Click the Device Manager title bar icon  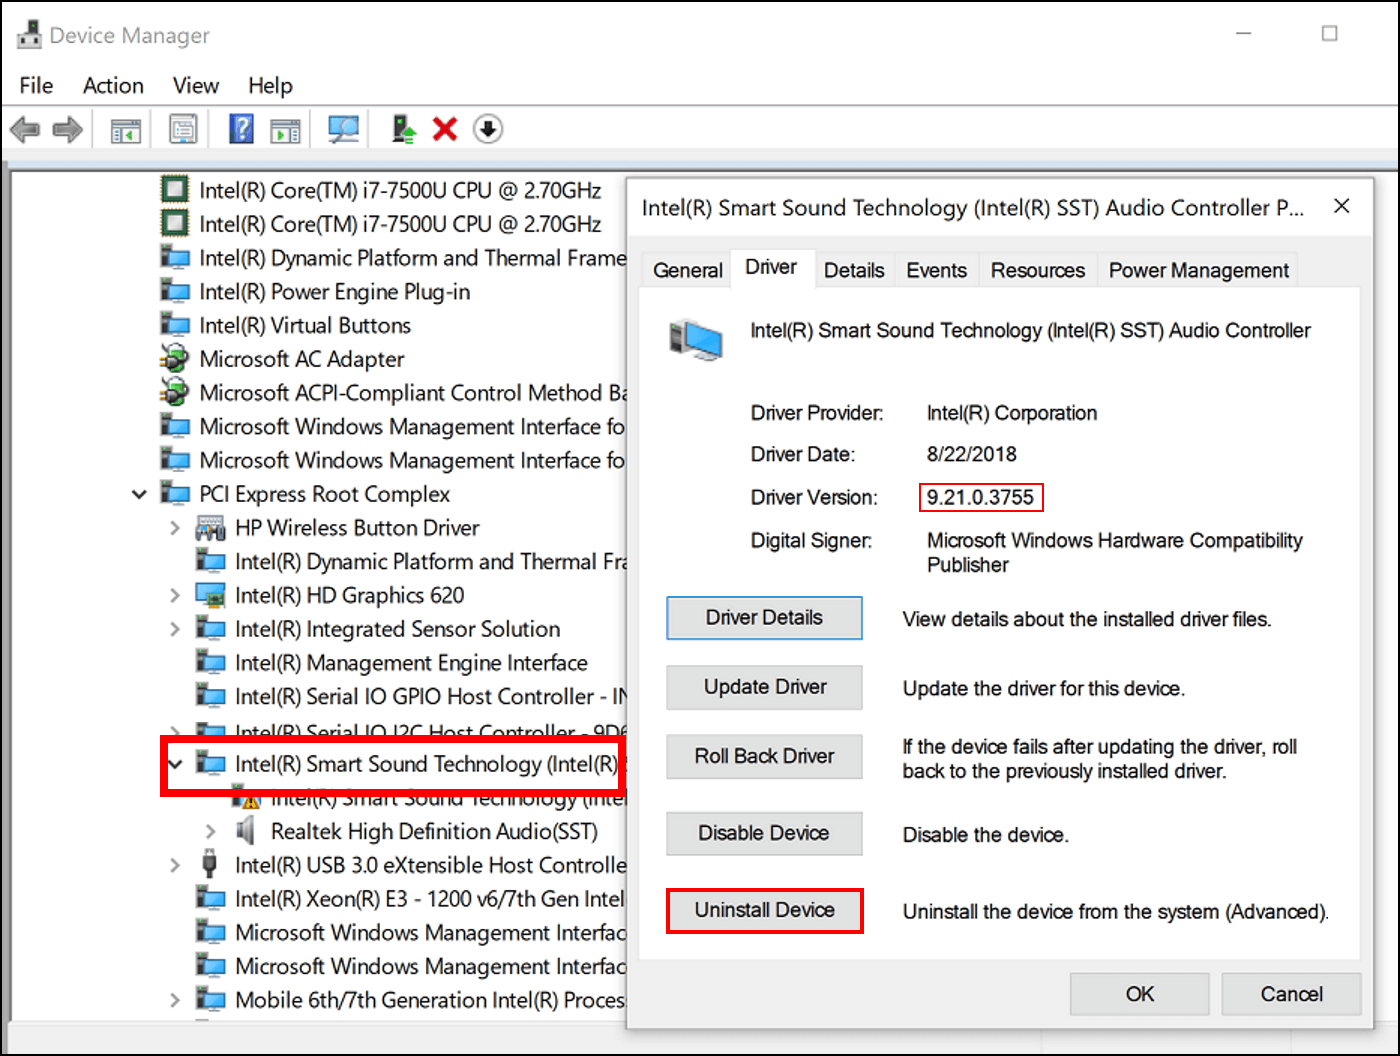(x=29, y=35)
